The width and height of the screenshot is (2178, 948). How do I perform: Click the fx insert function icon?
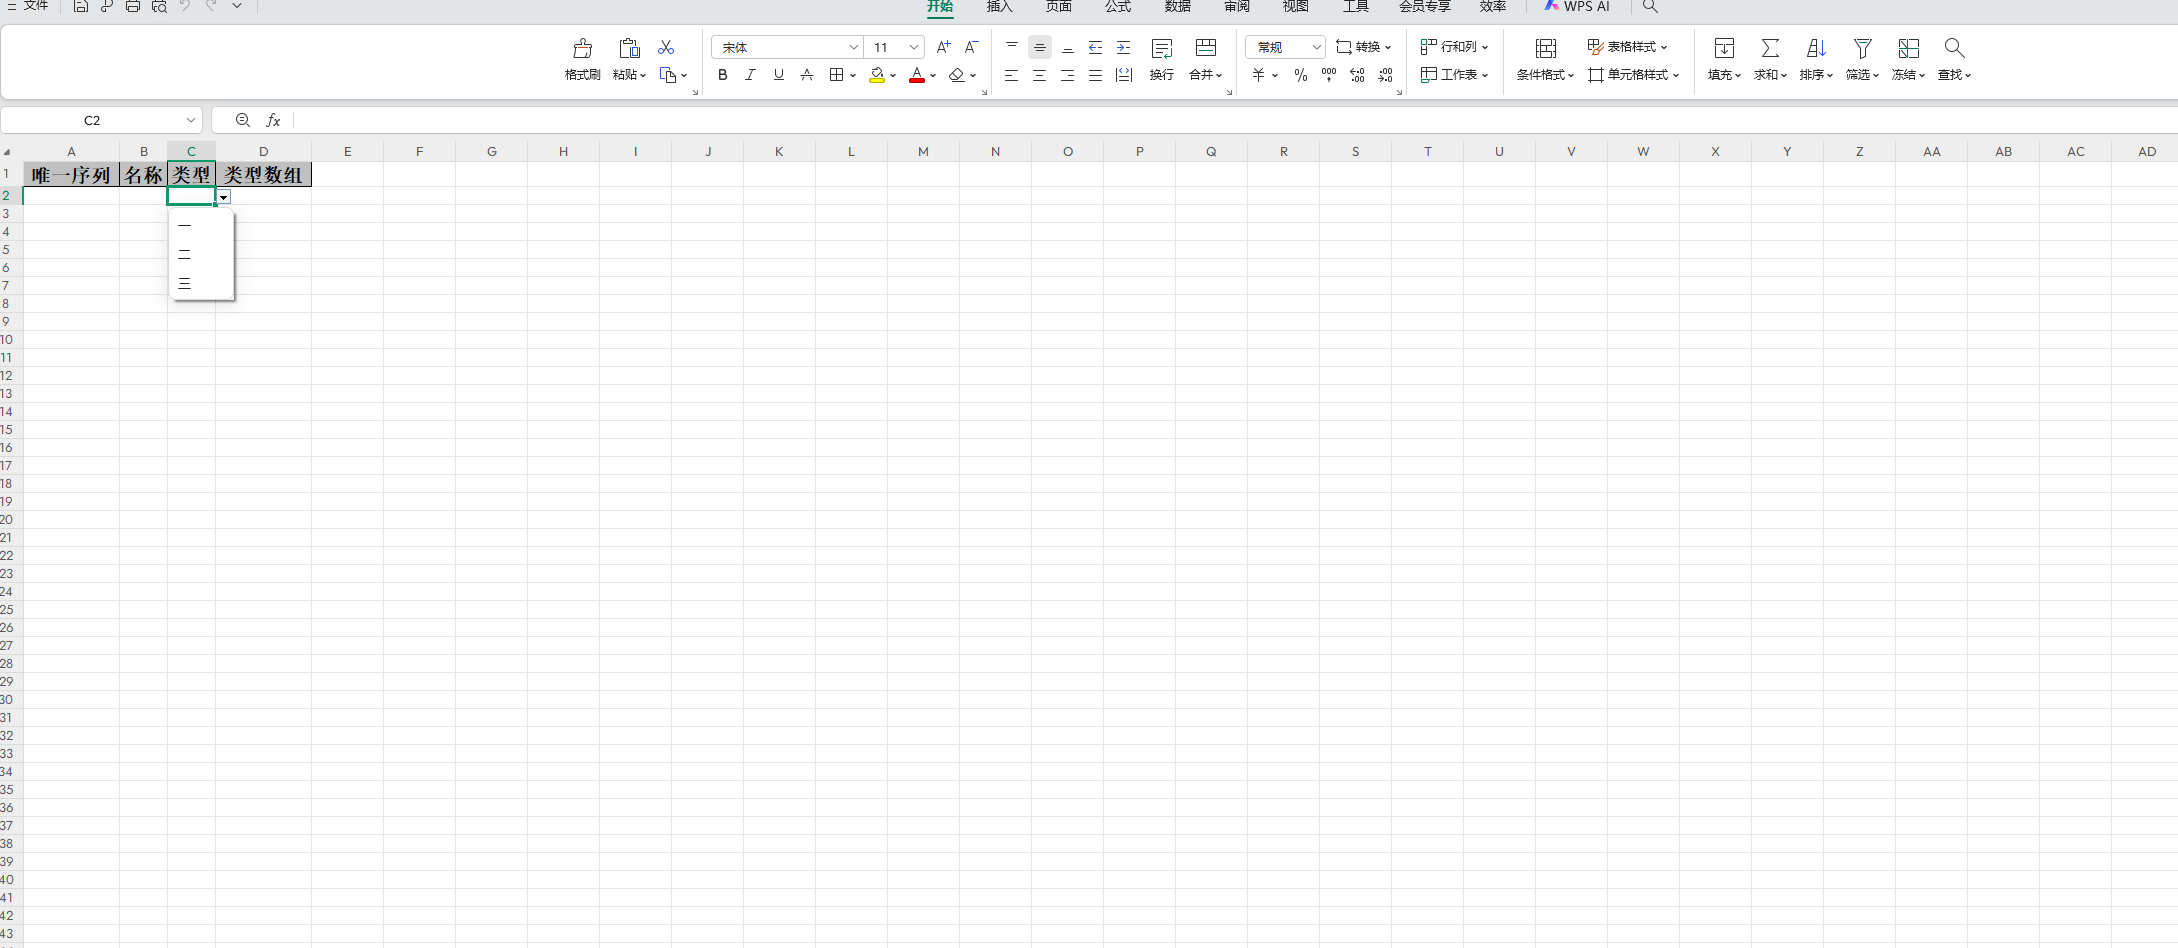tap(273, 120)
